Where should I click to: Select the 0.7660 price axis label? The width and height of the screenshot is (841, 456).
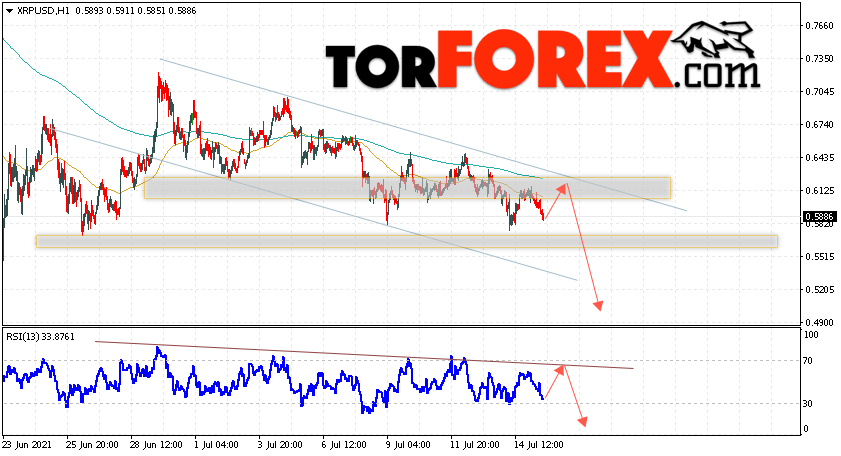click(x=820, y=25)
